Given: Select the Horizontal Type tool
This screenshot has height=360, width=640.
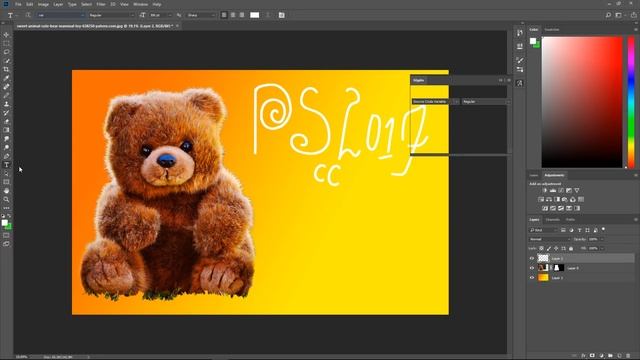Looking at the screenshot, I should (x=6, y=165).
